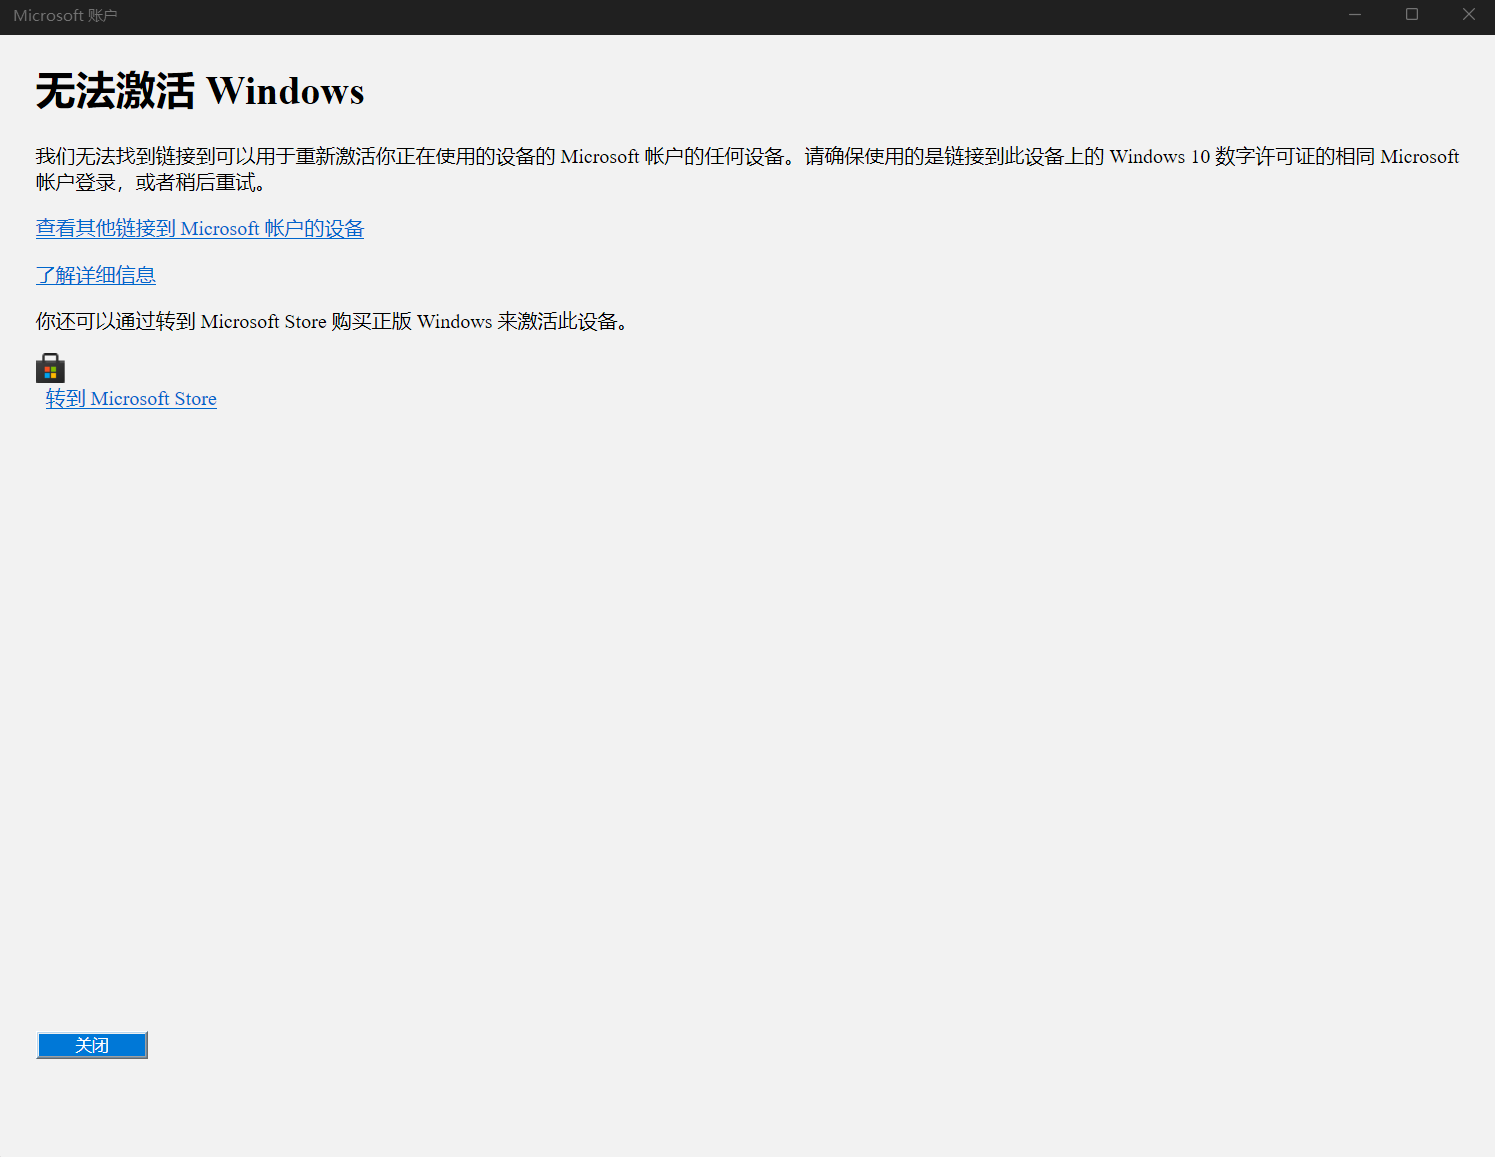Open the 转到 Microsoft Store link
The width and height of the screenshot is (1495, 1157).
pos(131,399)
